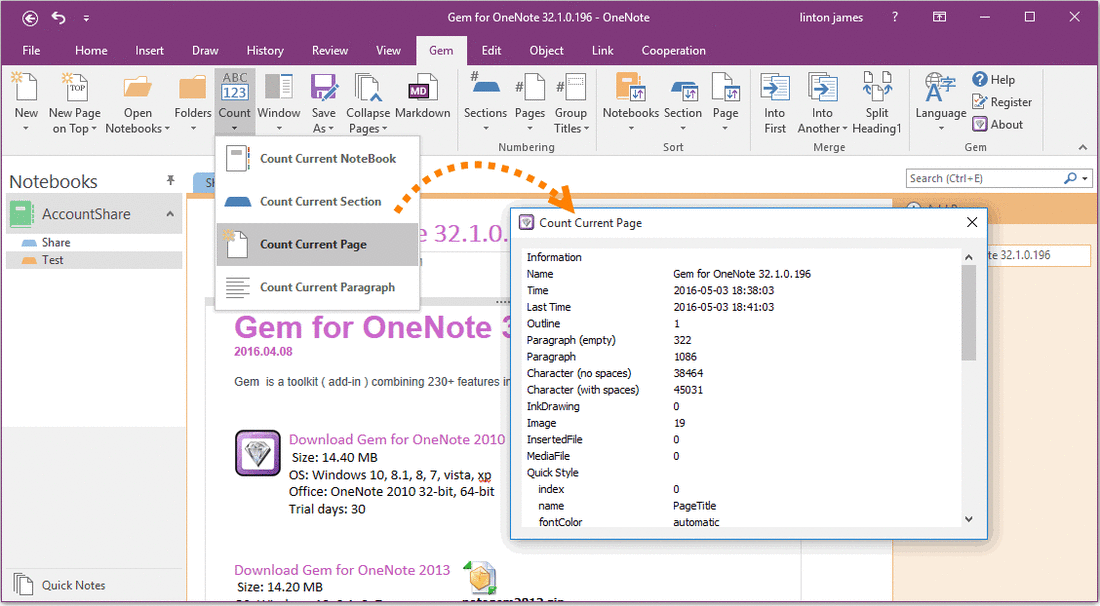Open the Save As tool
This screenshot has width=1100, height=606.
(x=323, y=100)
